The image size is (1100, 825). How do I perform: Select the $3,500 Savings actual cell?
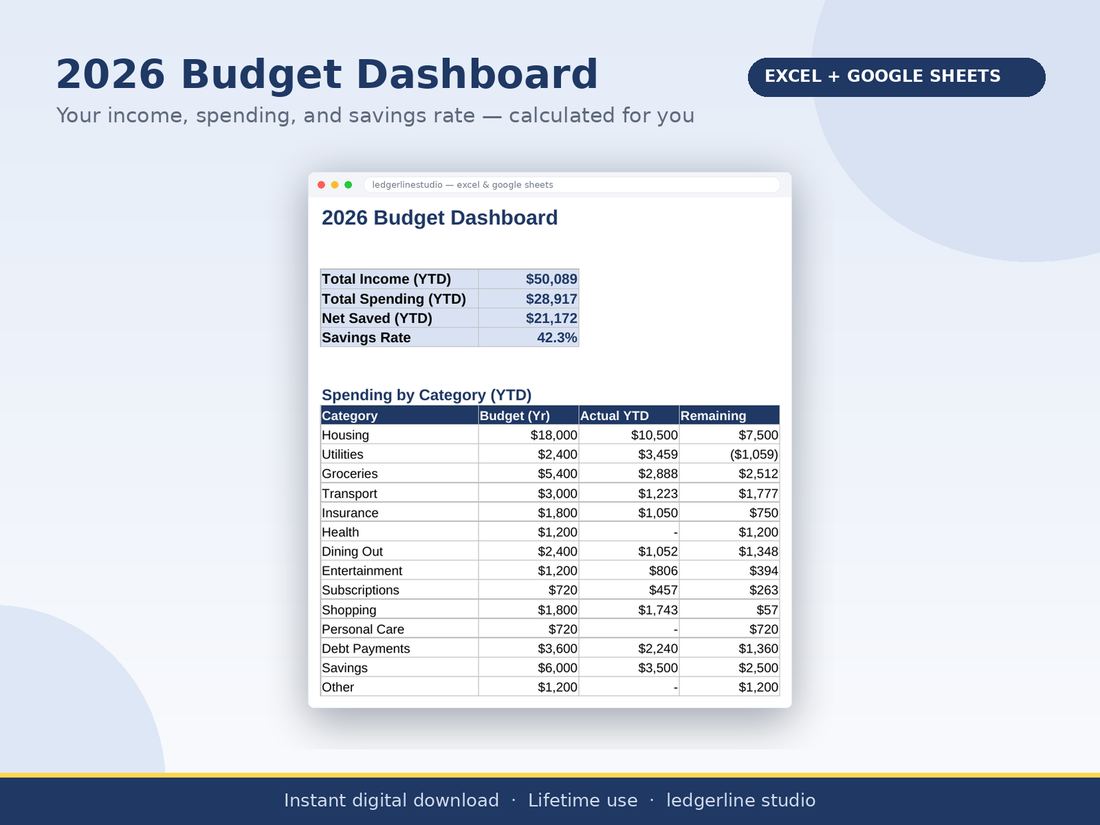point(629,668)
